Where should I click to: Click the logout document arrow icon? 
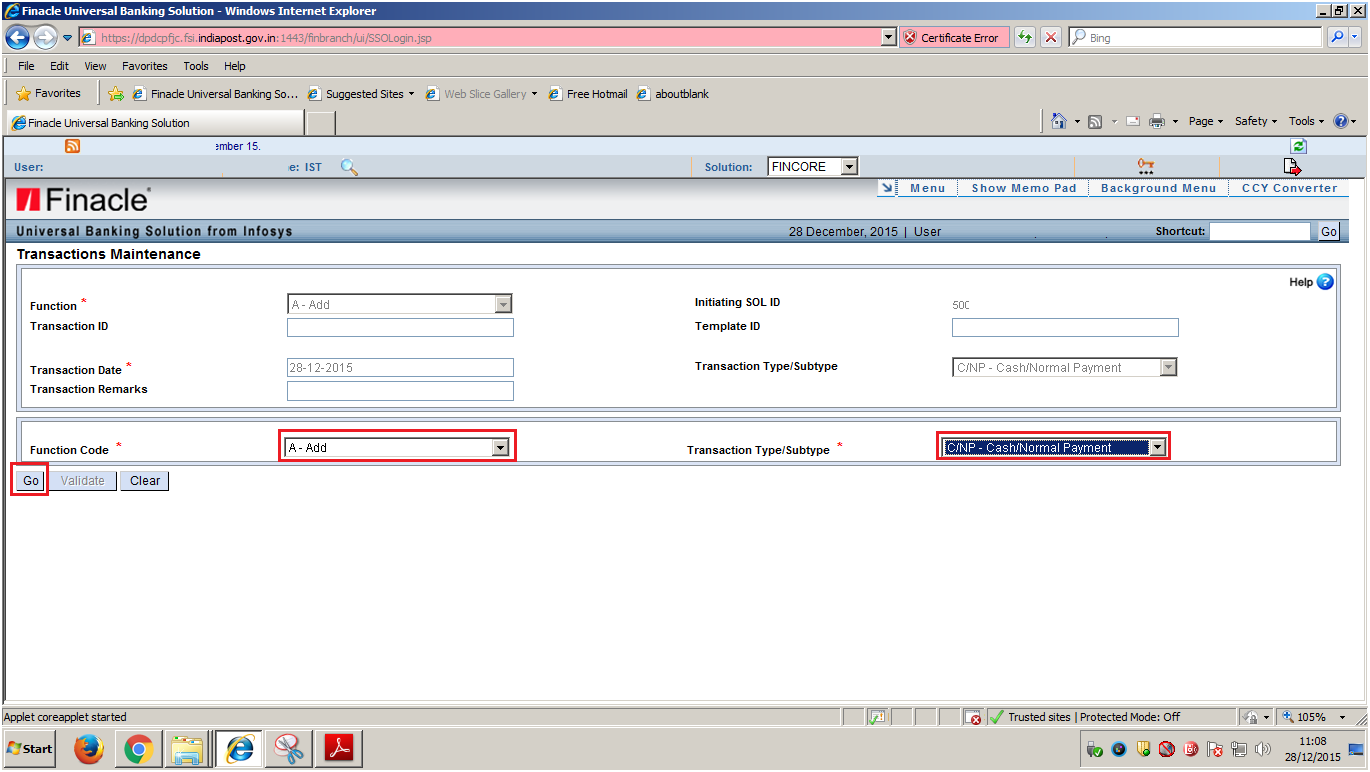tap(1292, 166)
